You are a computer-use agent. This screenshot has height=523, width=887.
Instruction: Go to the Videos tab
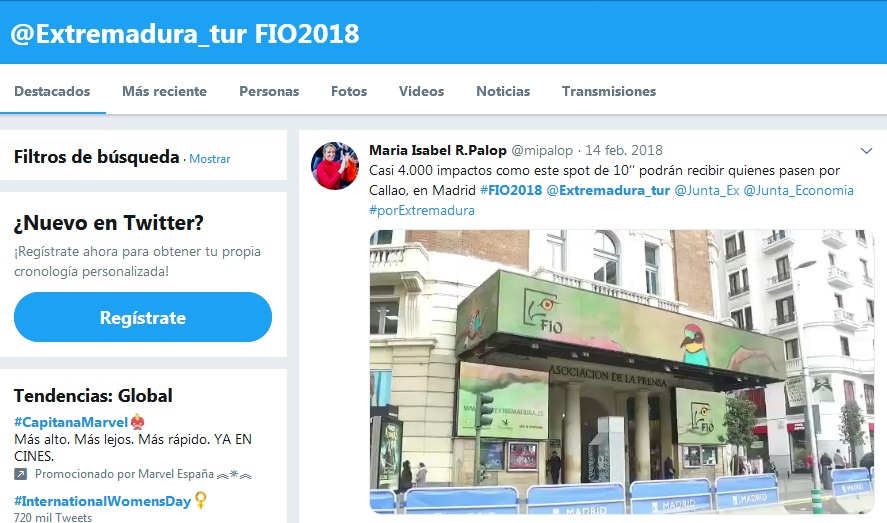[421, 91]
